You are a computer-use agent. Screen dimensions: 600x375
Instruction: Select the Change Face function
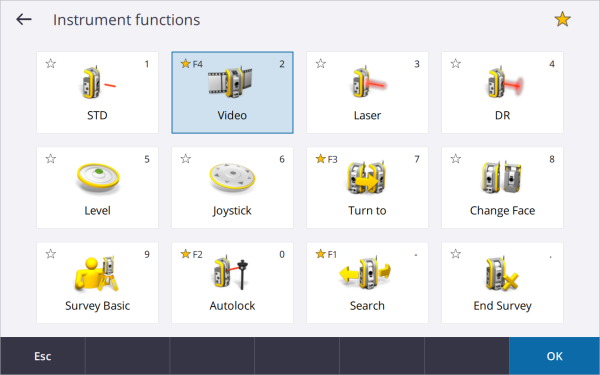tap(502, 188)
